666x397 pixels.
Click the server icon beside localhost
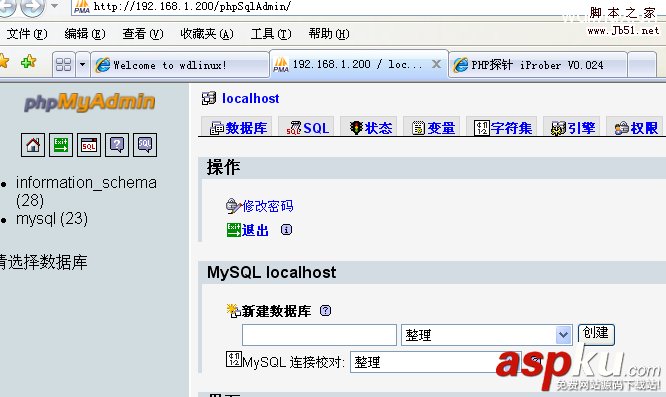coord(209,98)
